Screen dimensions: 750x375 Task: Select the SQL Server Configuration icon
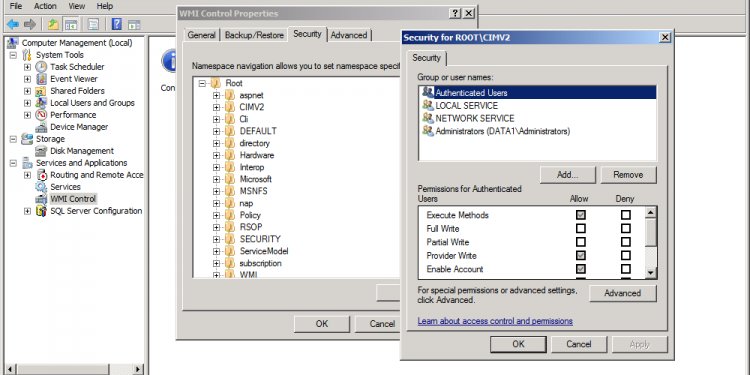42,211
